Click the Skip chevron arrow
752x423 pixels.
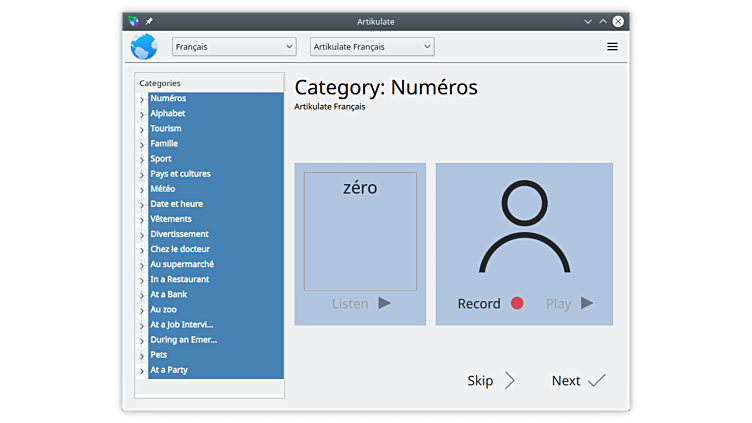click(510, 381)
